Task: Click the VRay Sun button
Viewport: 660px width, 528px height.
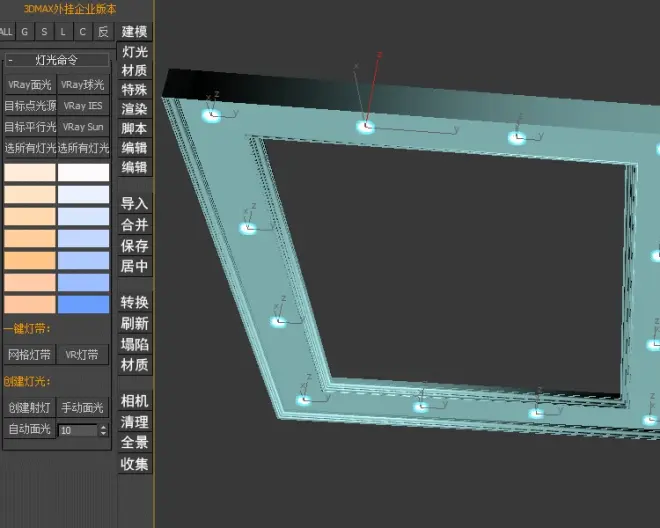Action: click(83, 127)
